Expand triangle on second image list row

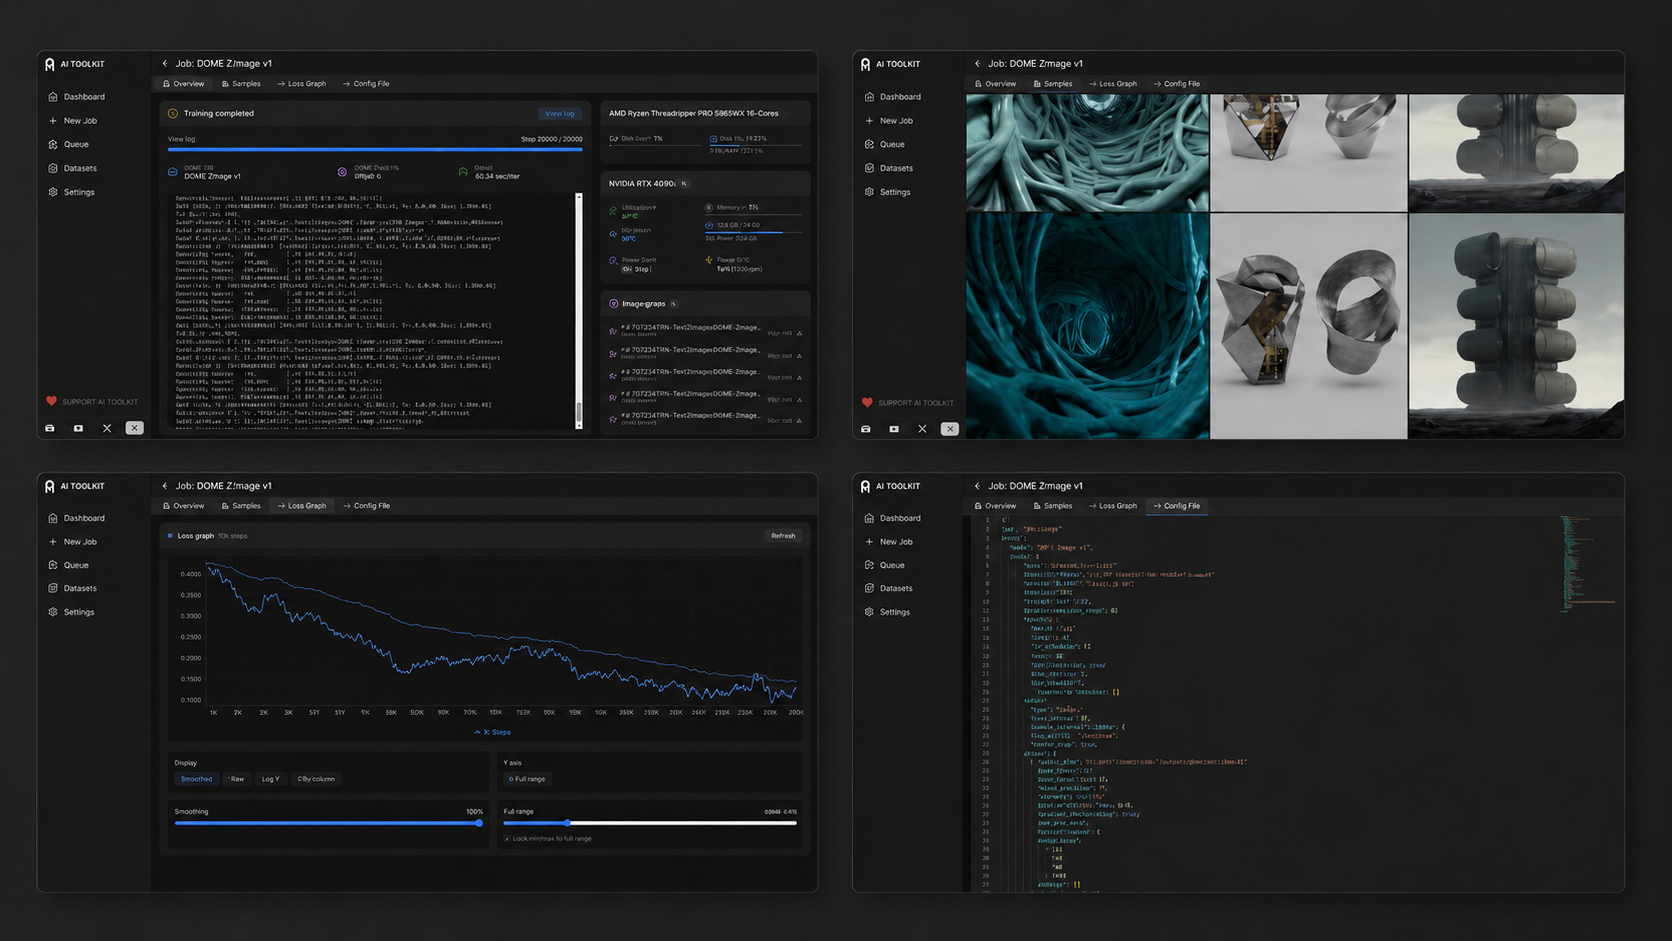pos(799,356)
